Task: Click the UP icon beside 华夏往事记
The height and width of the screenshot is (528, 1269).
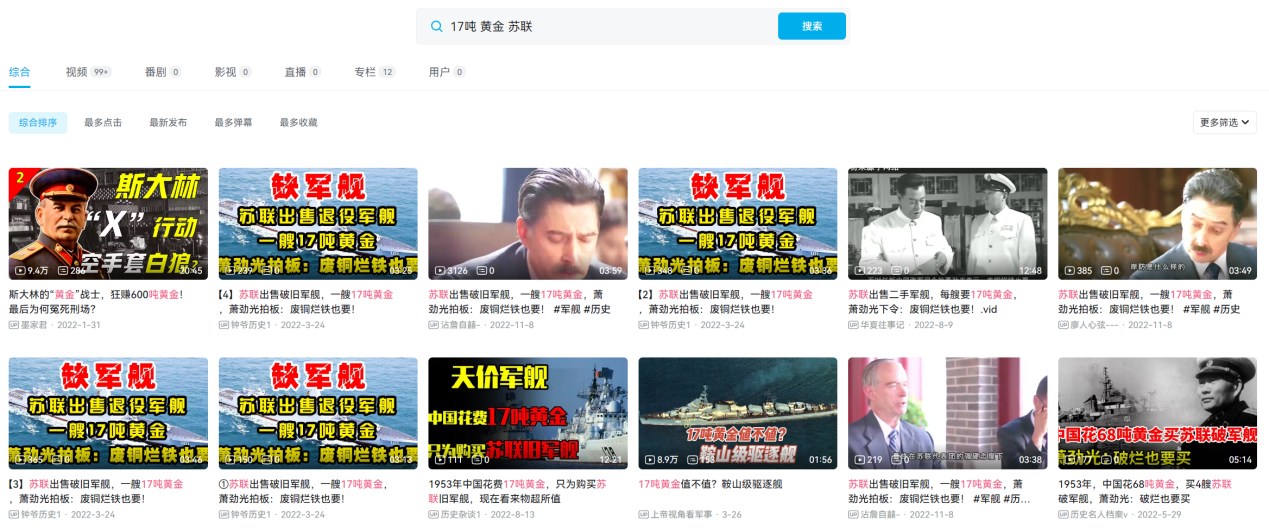Action: (854, 325)
